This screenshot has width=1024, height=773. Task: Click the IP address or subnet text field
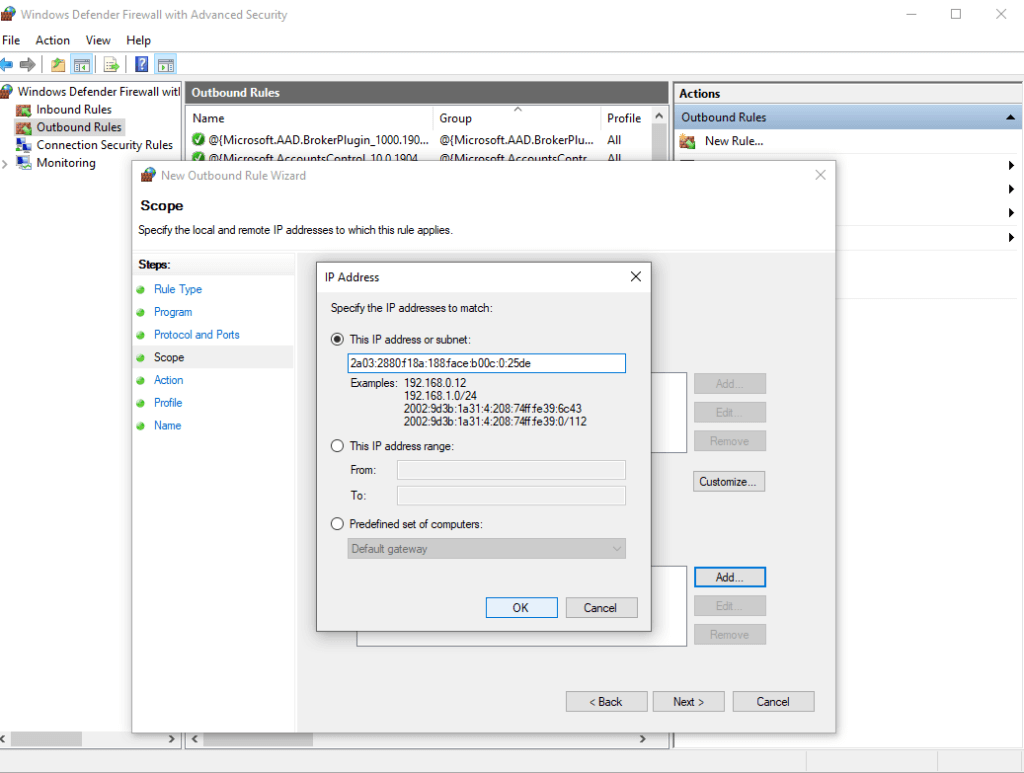pyautogui.click(x=487, y=363)
